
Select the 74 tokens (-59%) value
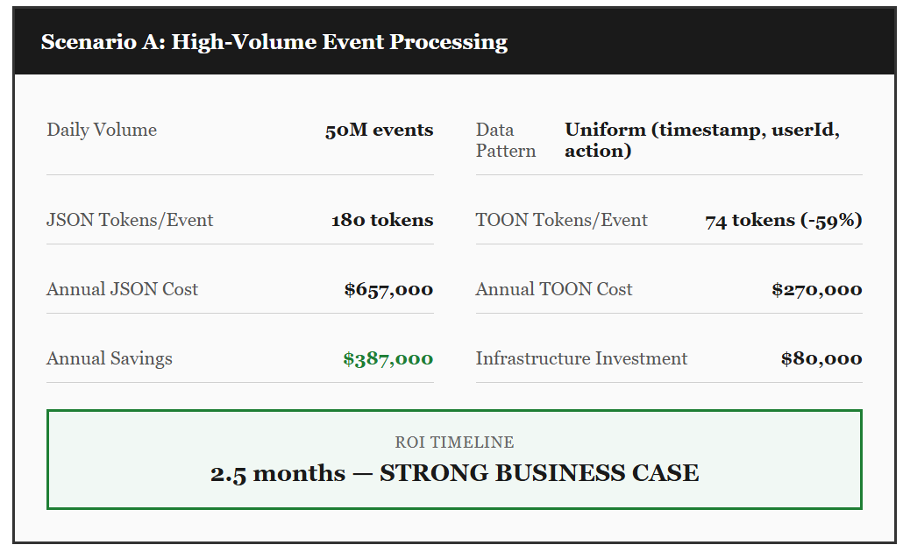coord(783,220)
